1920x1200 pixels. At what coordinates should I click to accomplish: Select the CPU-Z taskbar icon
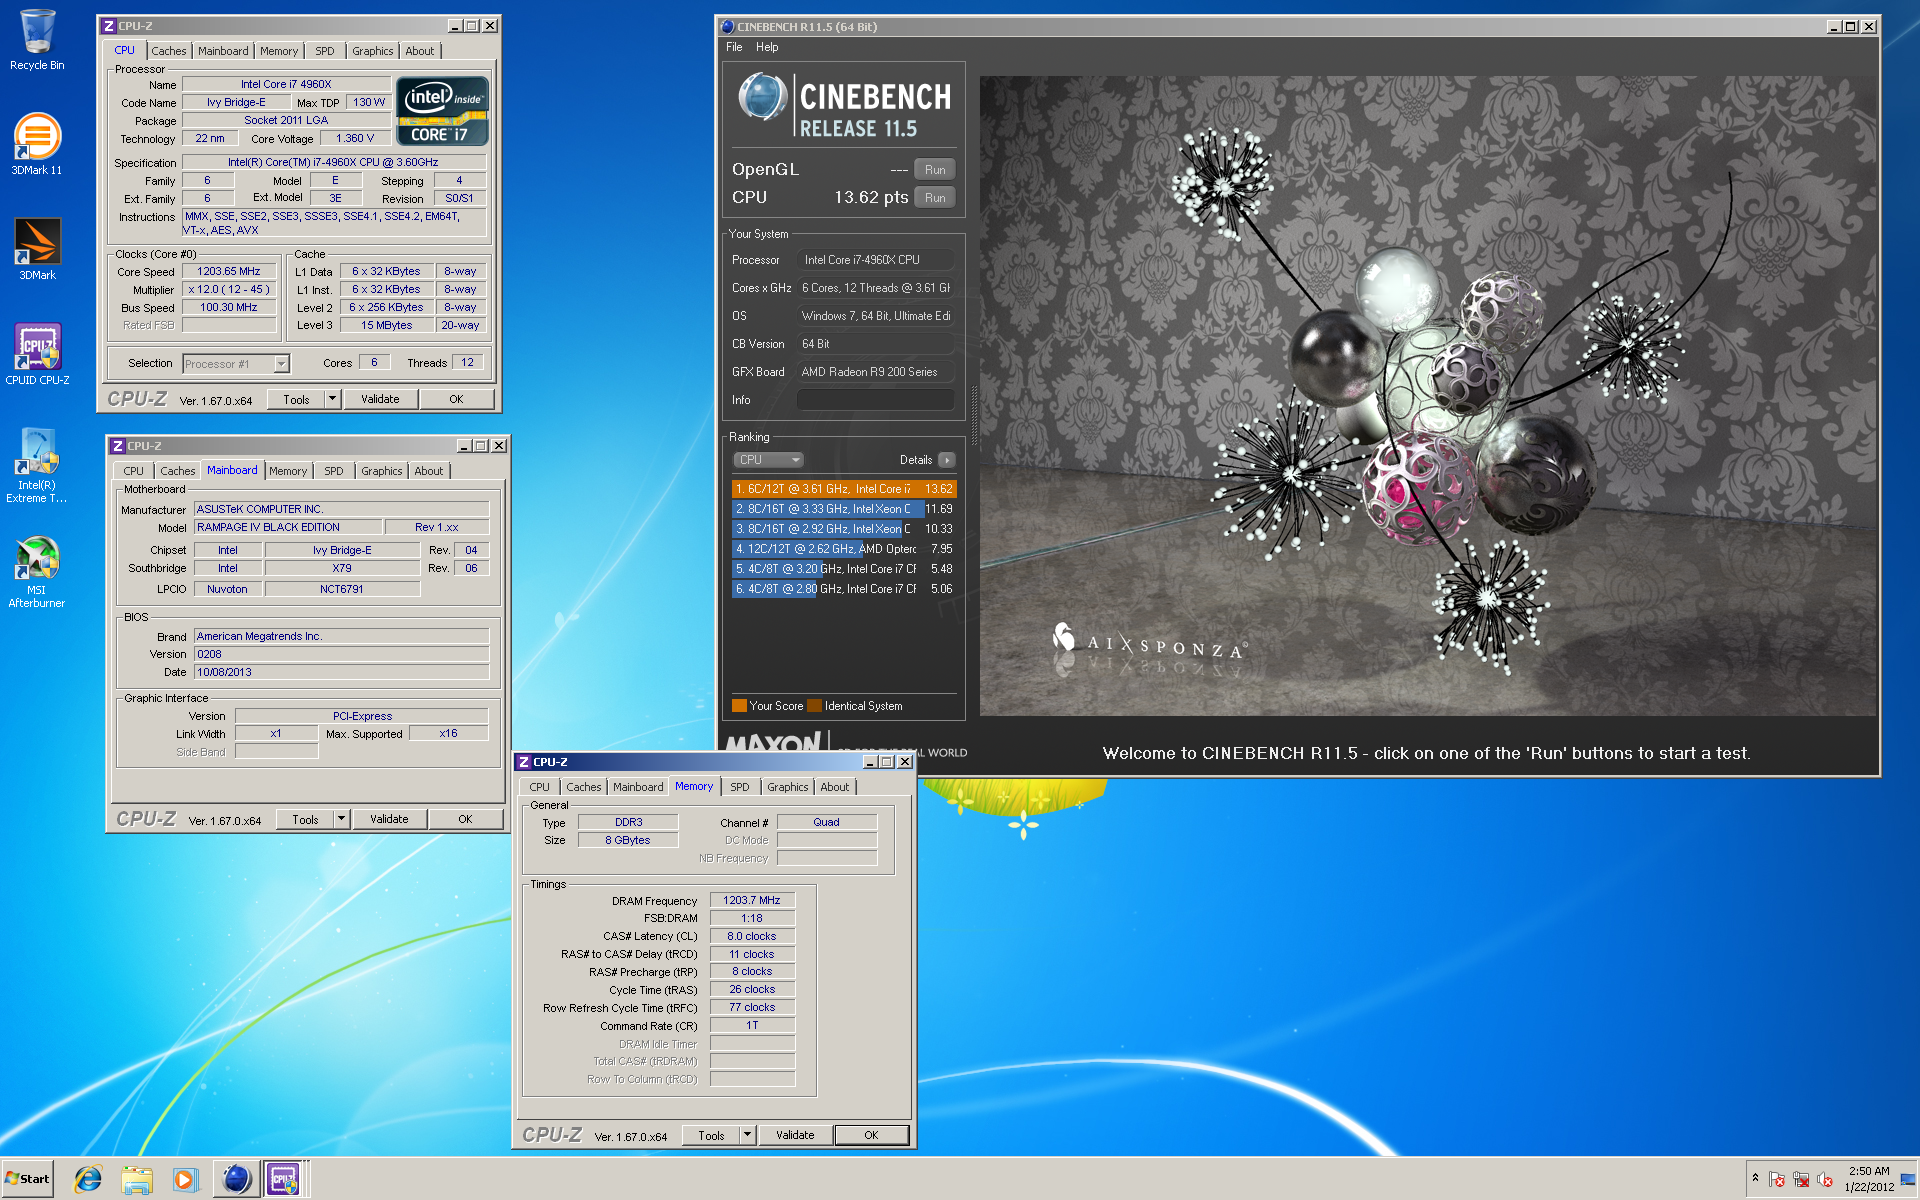click(x=284, y=1179)
